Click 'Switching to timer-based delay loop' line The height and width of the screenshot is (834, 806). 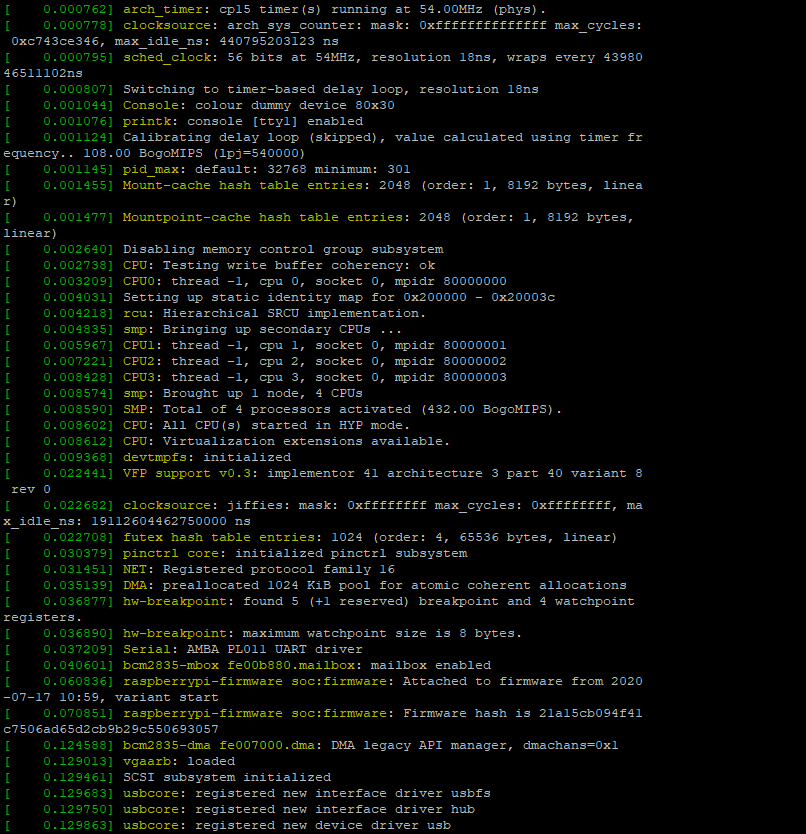330,89
